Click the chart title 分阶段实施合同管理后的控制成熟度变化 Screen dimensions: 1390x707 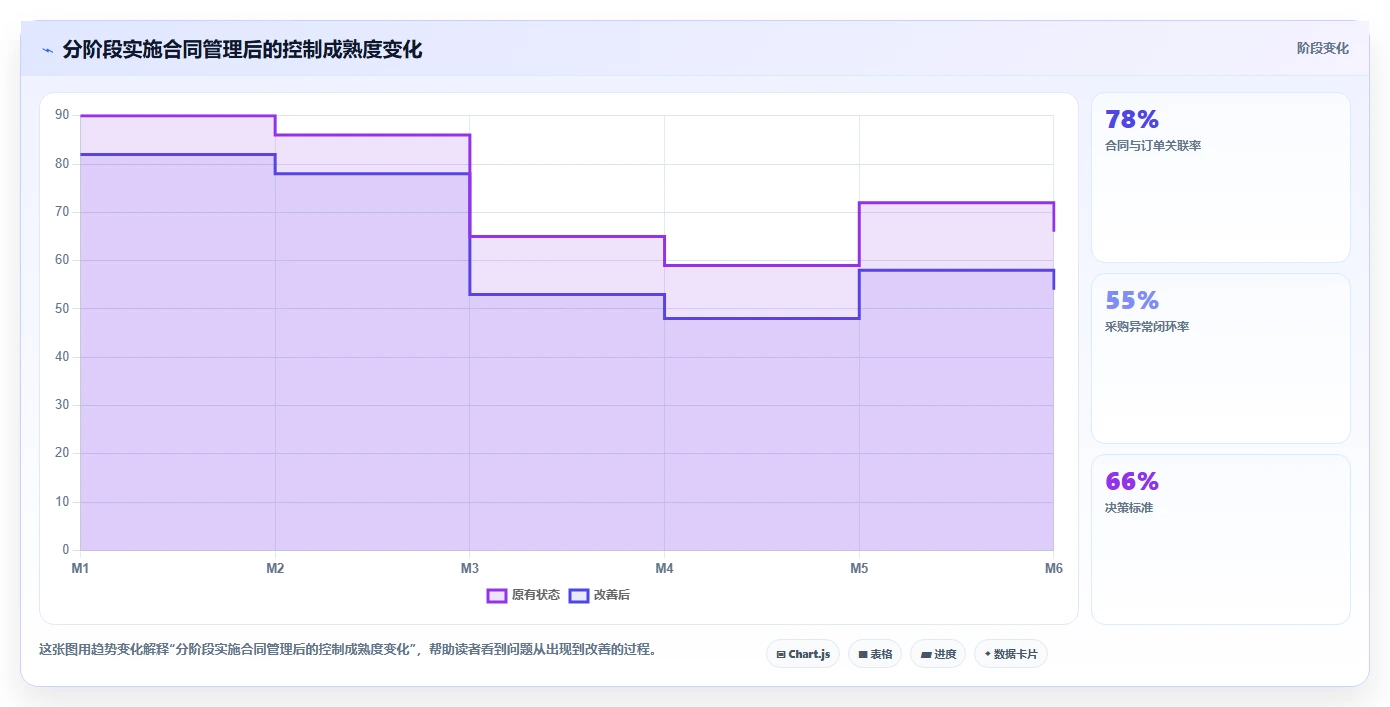(242, 49)
